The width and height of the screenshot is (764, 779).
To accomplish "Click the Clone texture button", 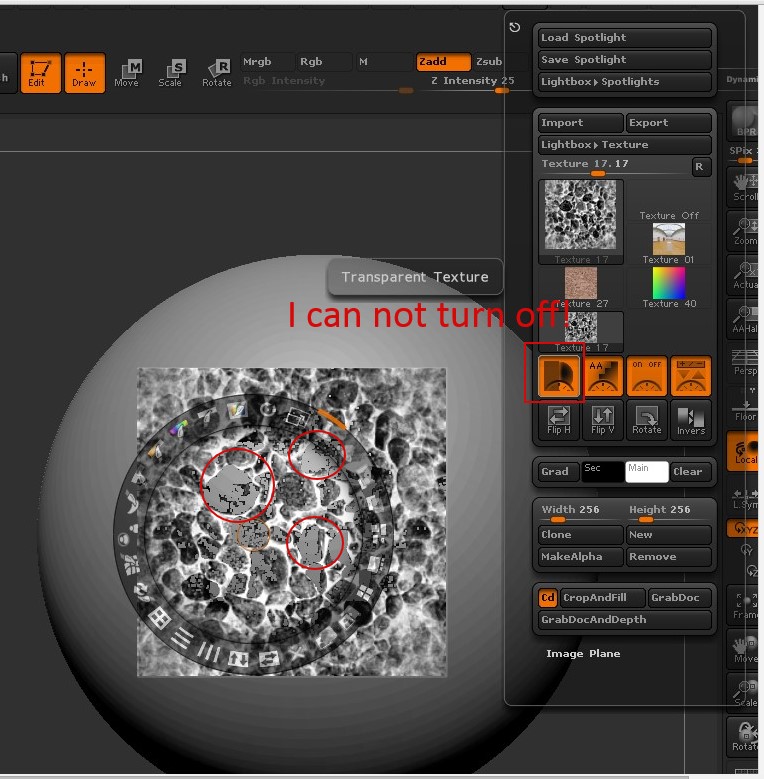I will pyautogui.click(x=580, y=535).
